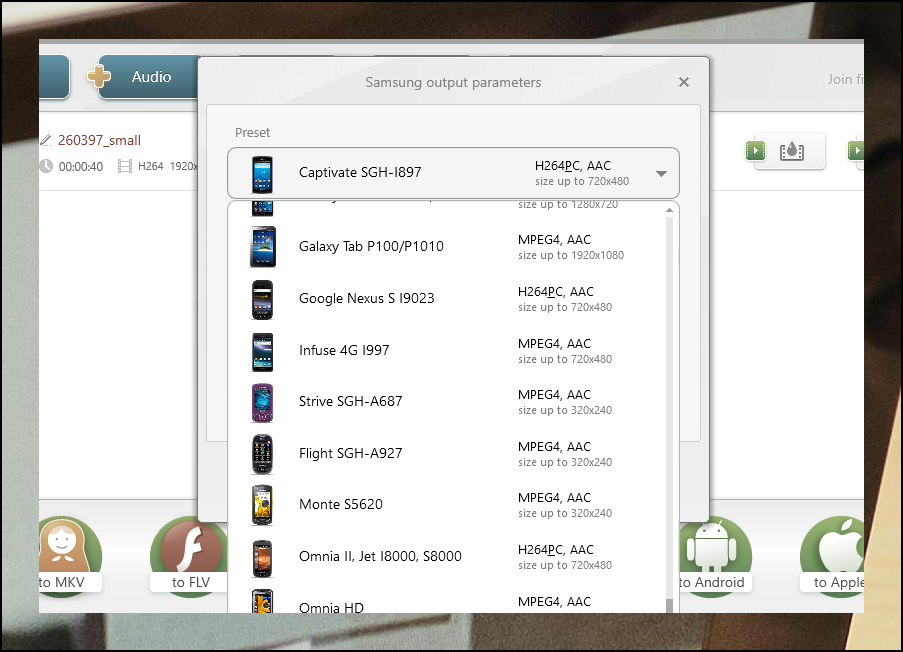Click the Omnia II phone icon
Image resolution: width=903 pixels, height=652 pixels.
tap(262, 558)
